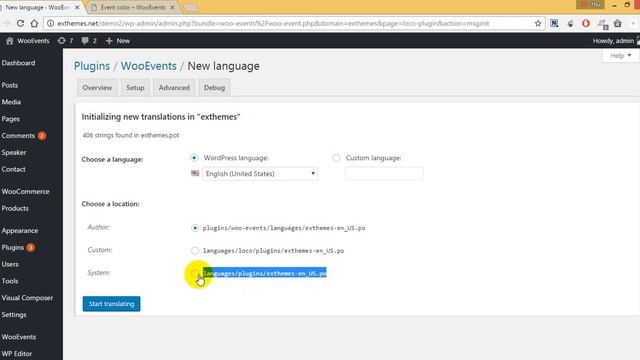Viewport: 640px width, 360px height.
Task: Open Pages in the sidebar
Action: tap(11, 119)
